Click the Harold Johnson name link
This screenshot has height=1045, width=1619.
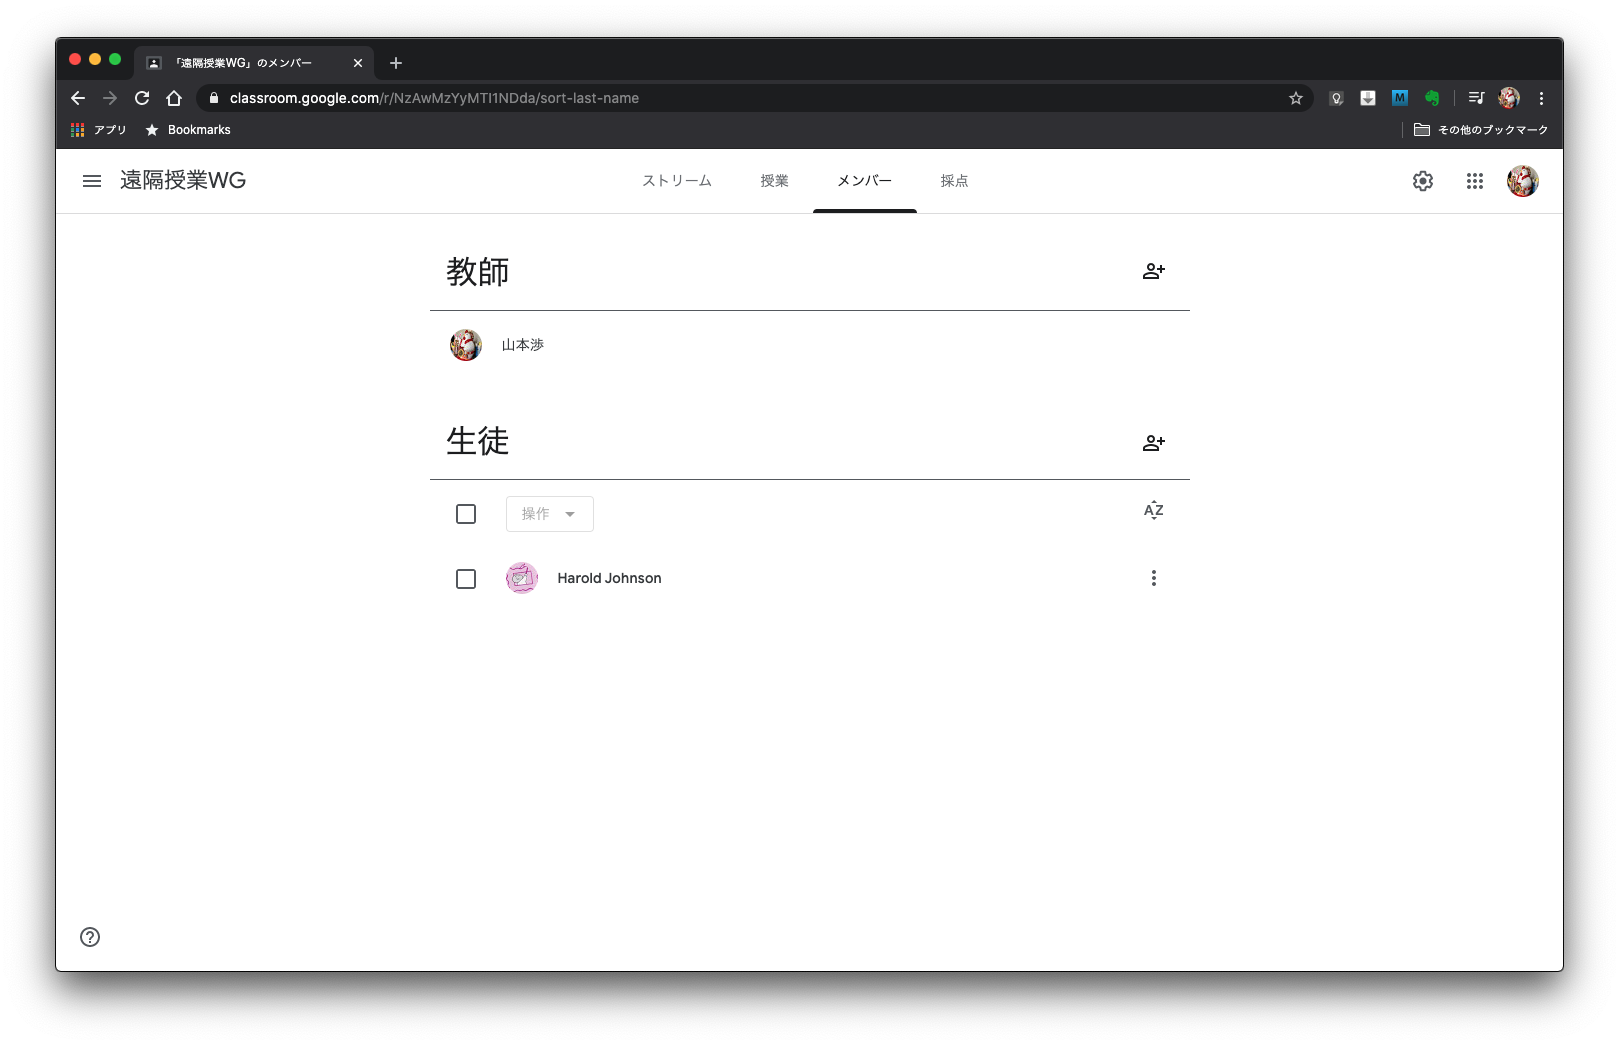pos(609,578)
